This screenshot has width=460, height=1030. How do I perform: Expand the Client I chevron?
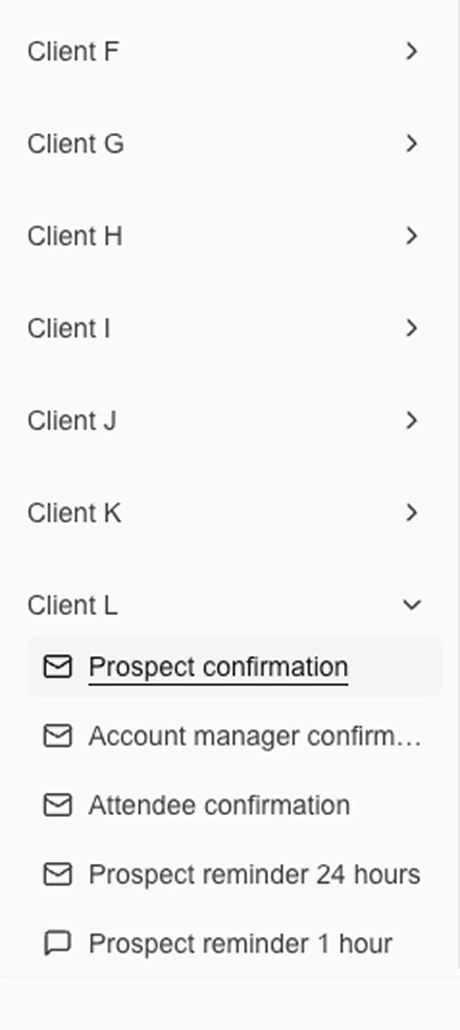click(x=411, y=328)
